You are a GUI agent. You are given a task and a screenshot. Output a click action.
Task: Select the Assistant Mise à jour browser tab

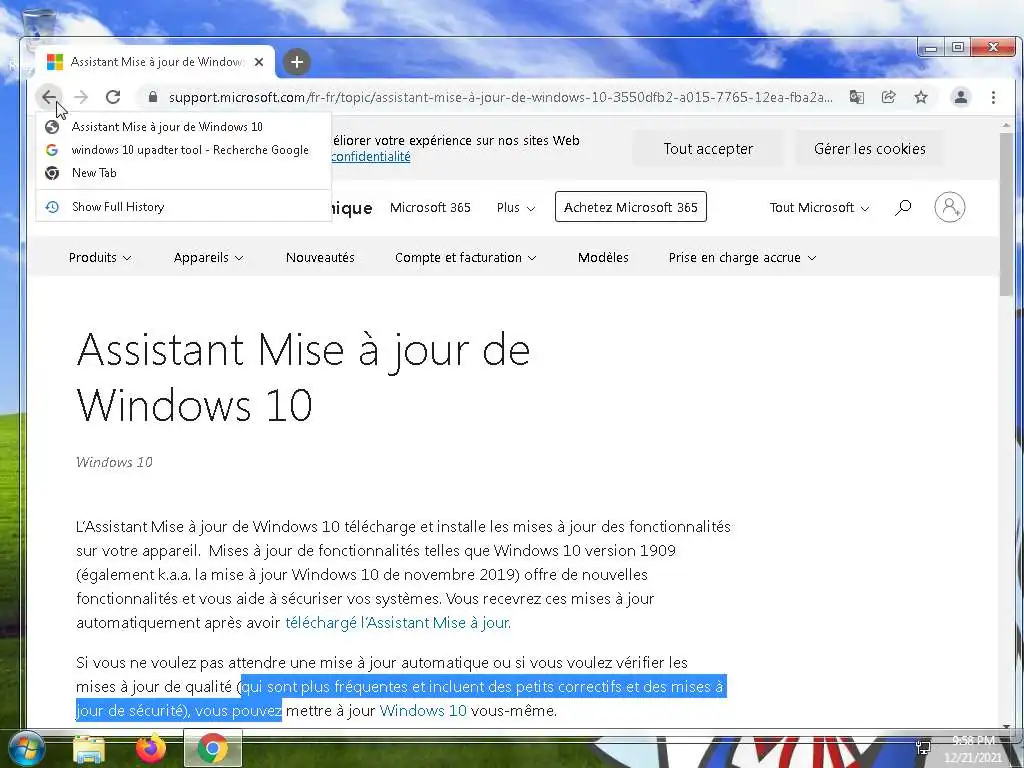pyautogui.click(x=155, y=62)
